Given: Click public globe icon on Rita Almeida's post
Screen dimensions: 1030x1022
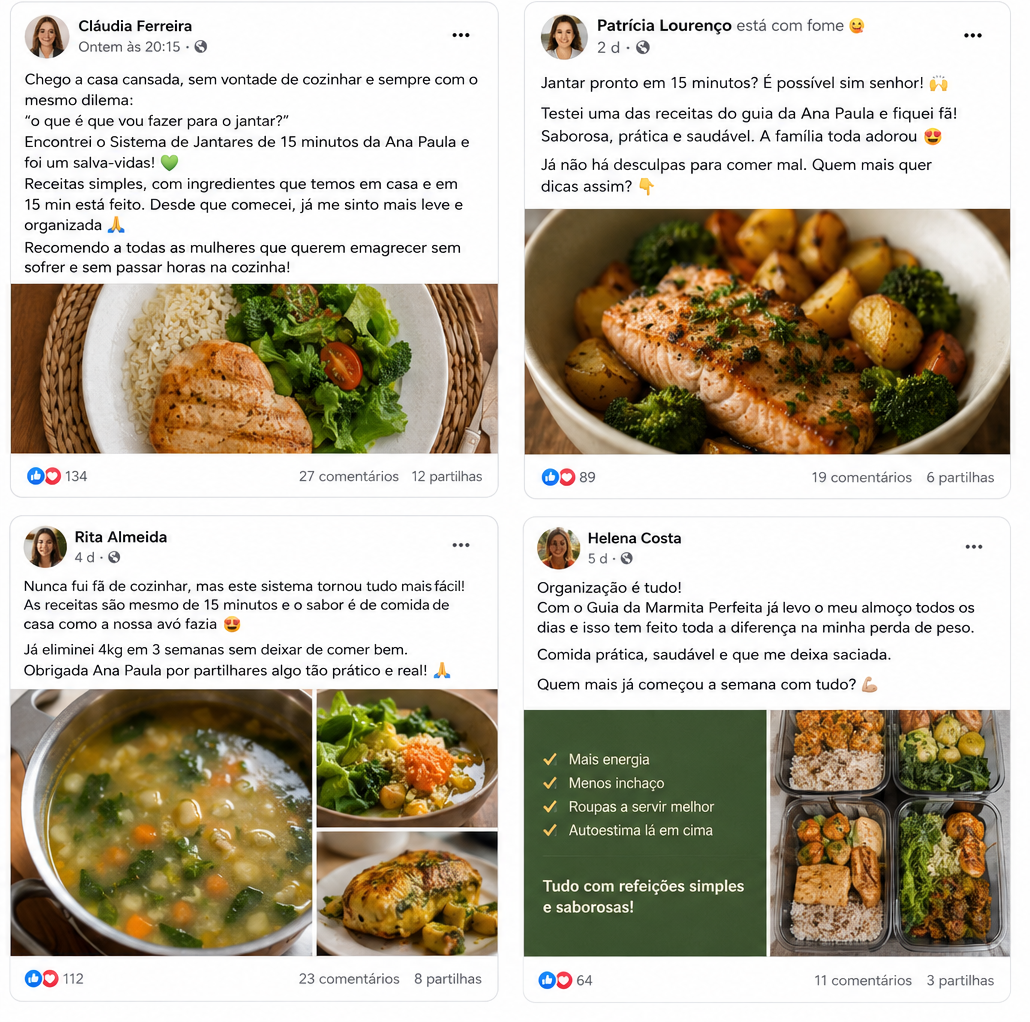Looking at the screenshot, I should point(114,557).
